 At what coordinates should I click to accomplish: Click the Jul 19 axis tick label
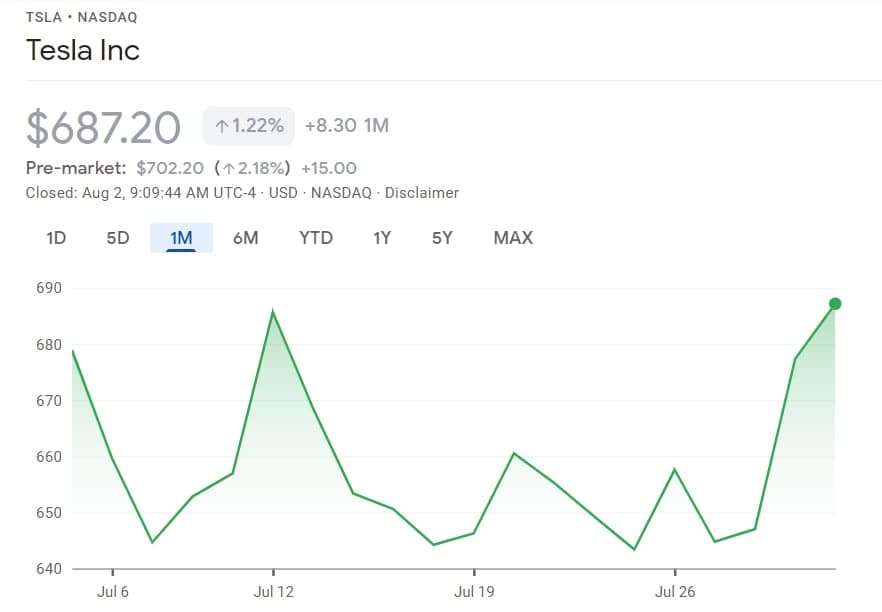pyautogui.click(x=474, y=592)
